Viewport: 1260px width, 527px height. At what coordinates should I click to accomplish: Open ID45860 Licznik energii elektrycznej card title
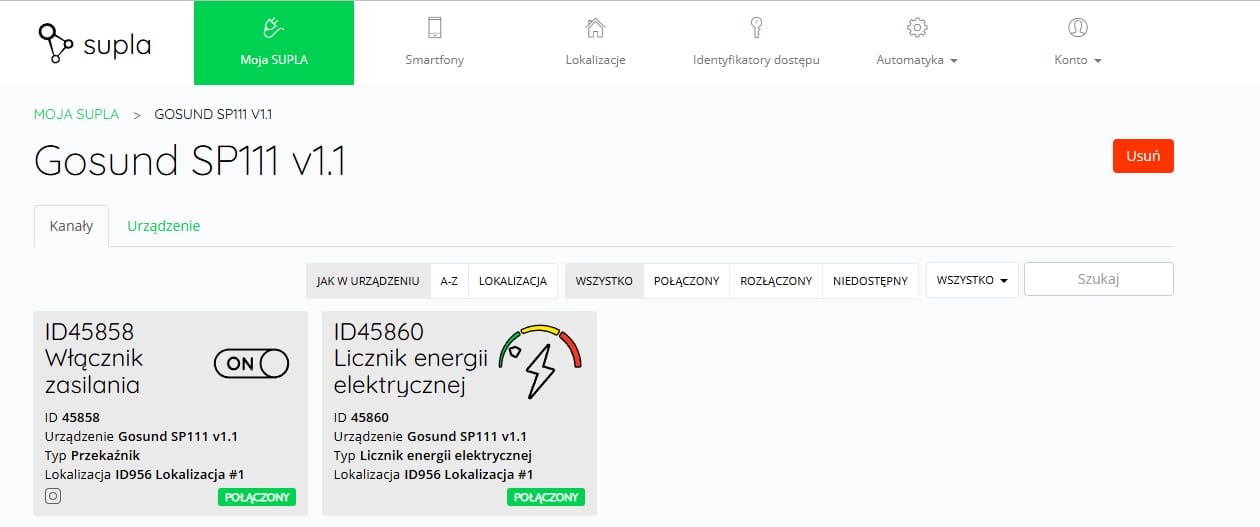pyautogui.click(x=410, y=358)
